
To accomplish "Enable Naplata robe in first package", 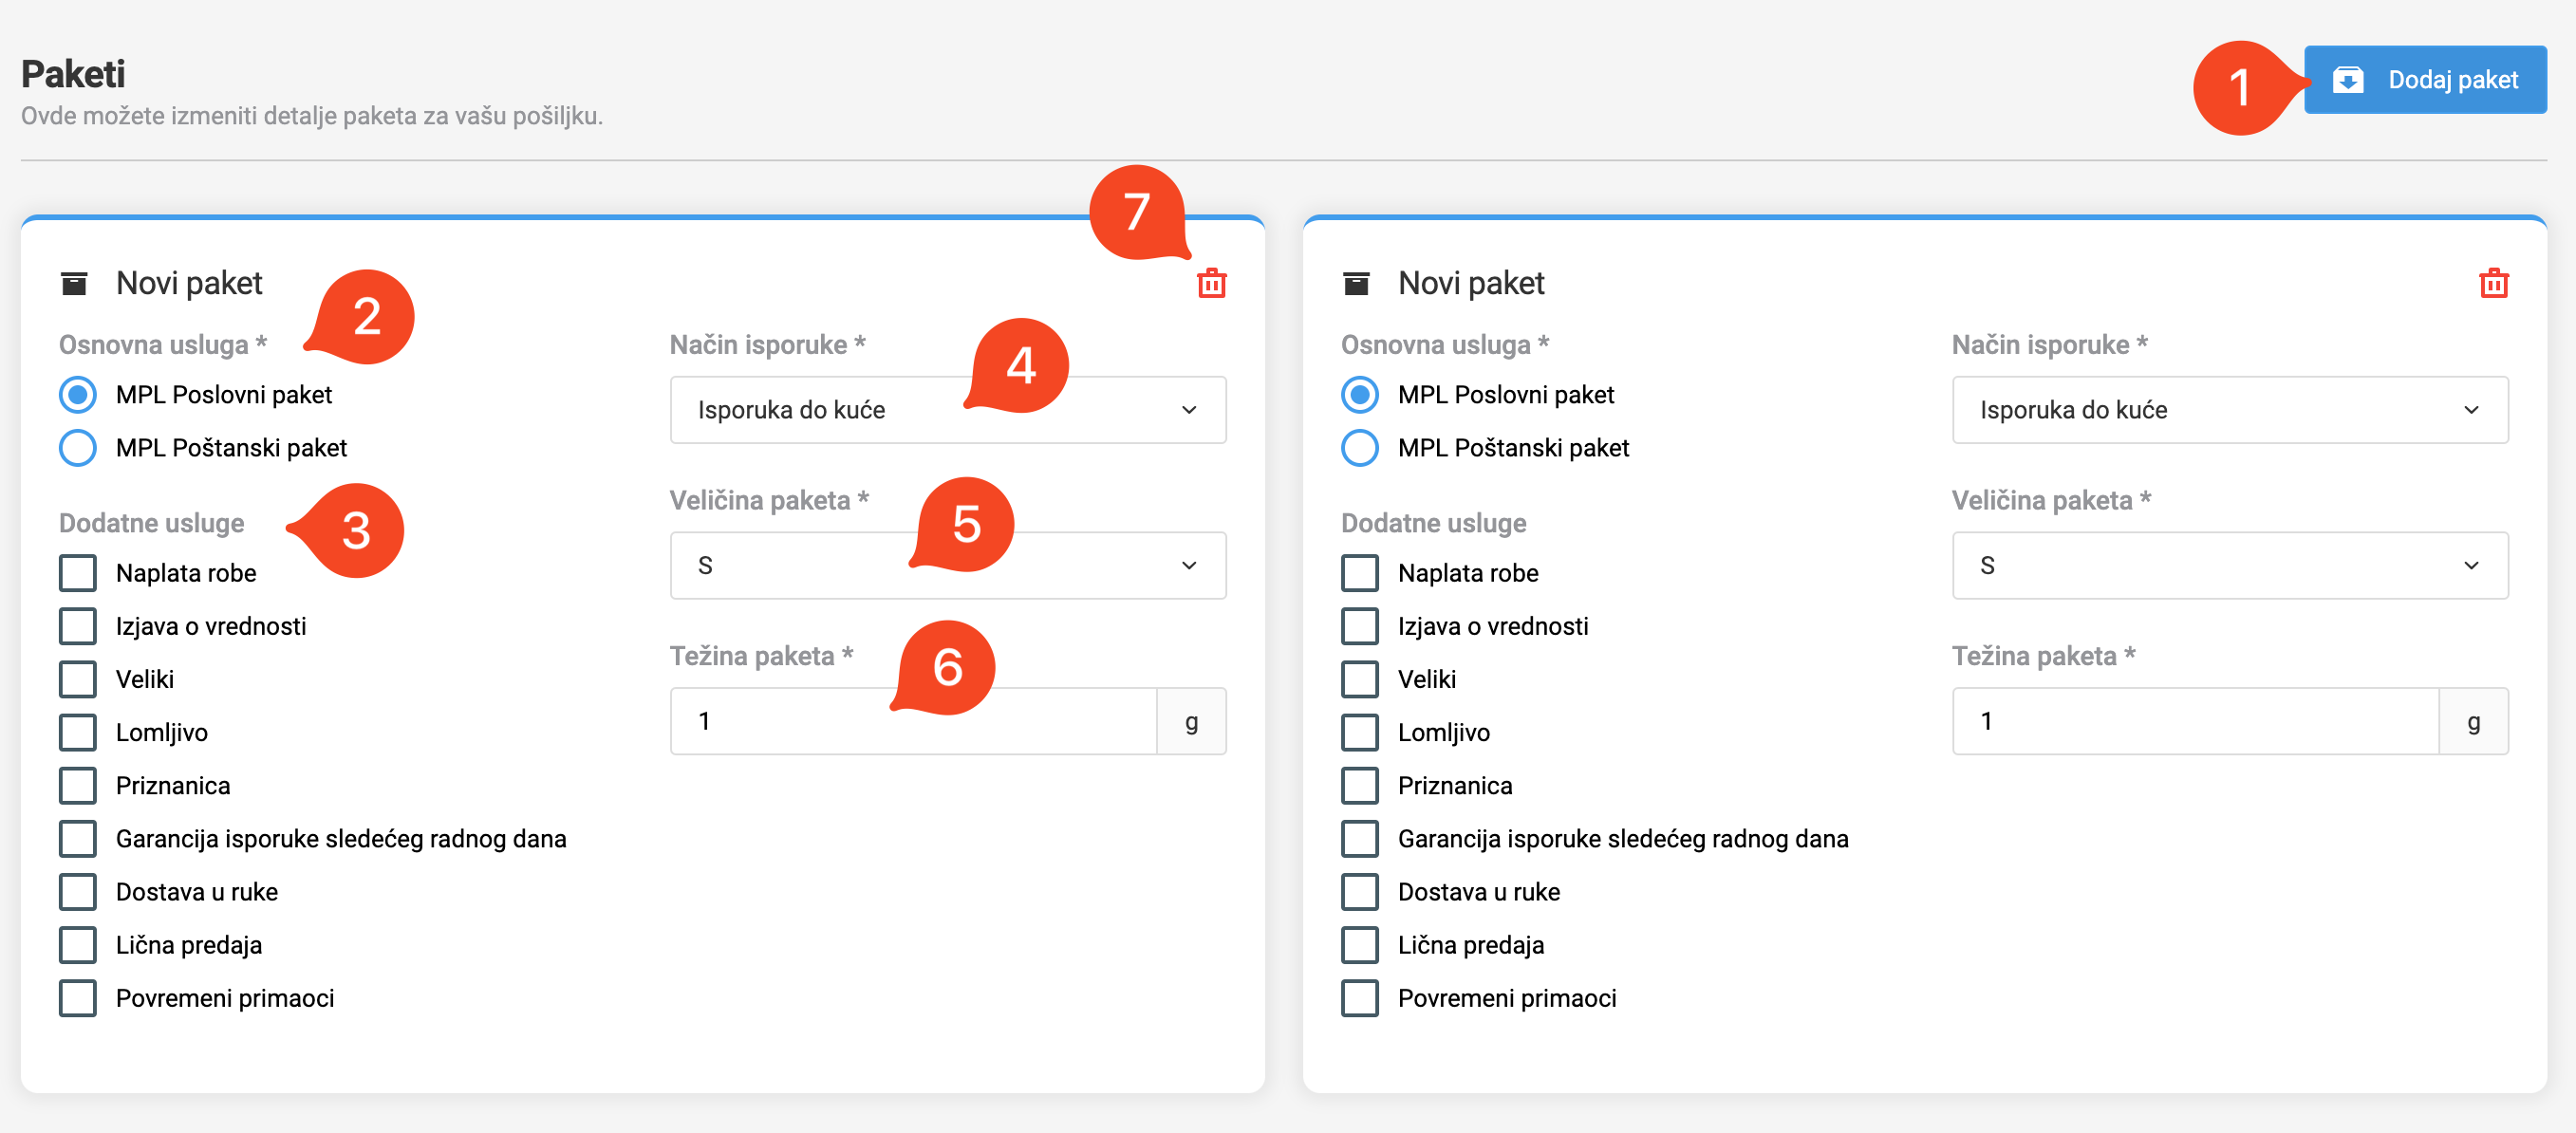I will (x=78, y=573).
